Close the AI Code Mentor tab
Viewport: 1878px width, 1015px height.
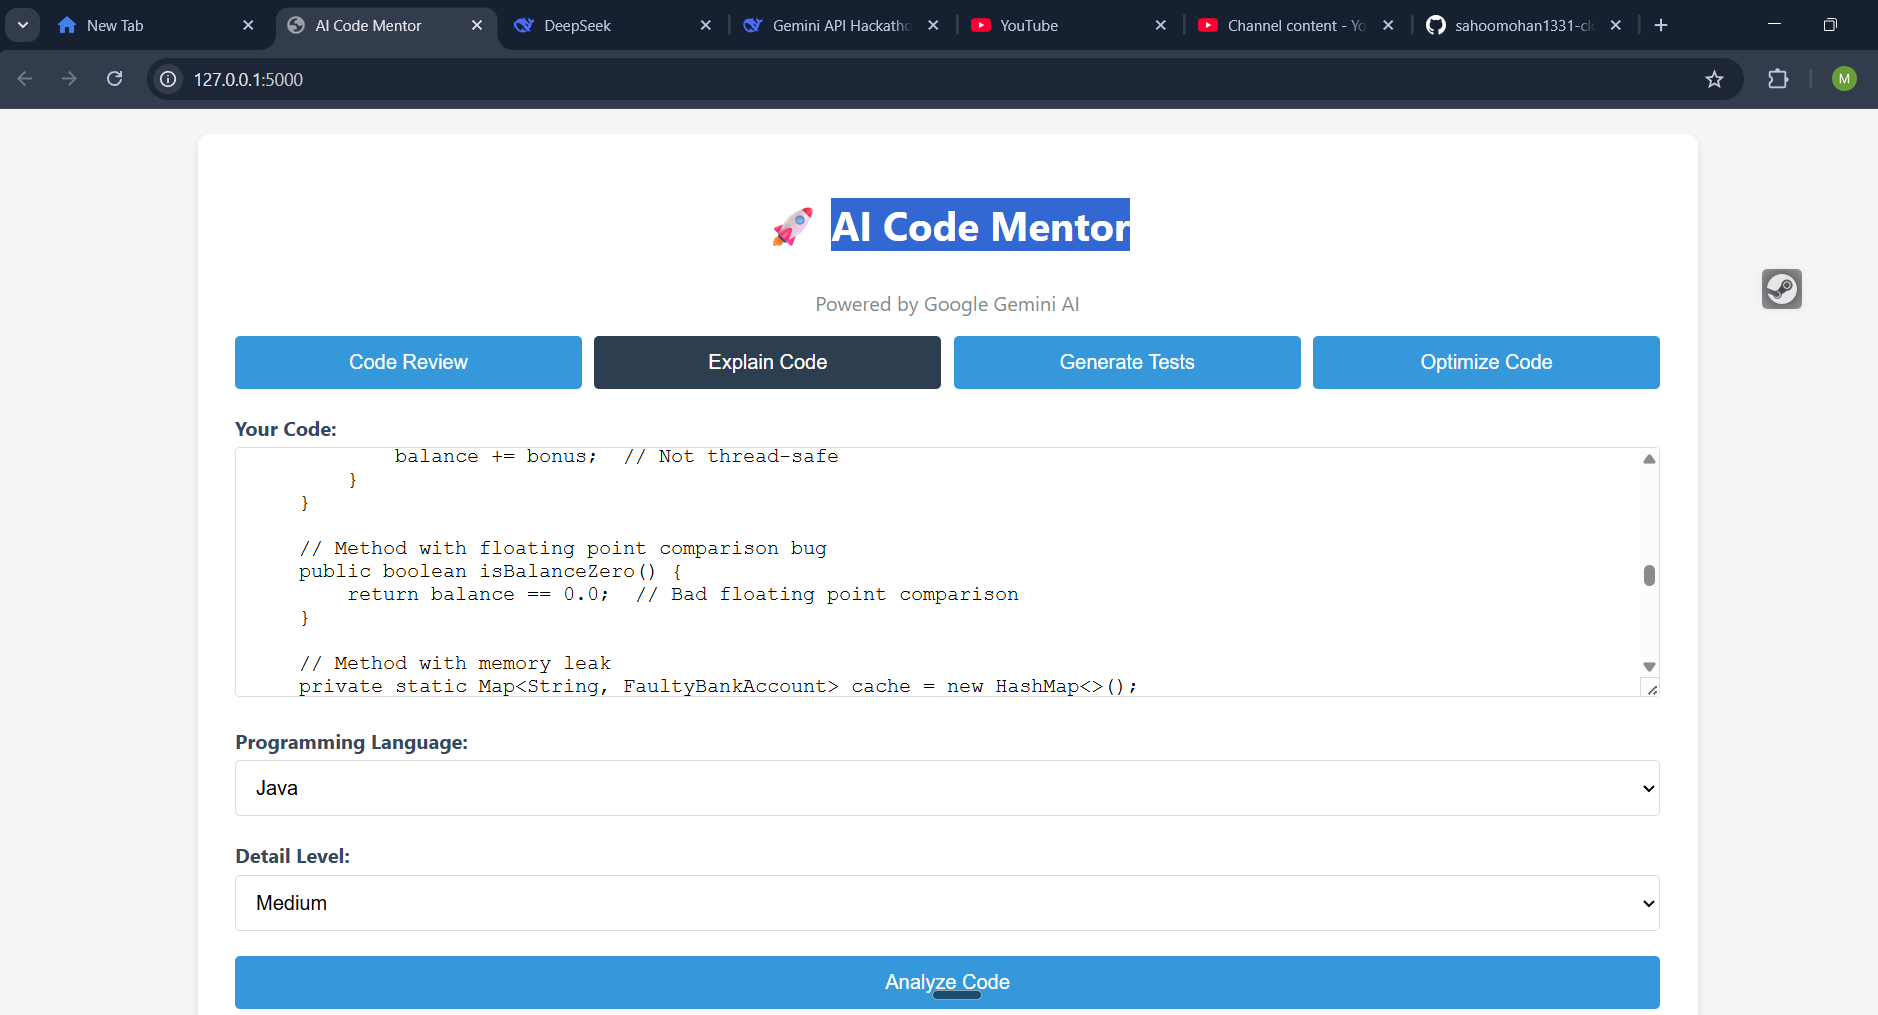[x=477, y=25]
